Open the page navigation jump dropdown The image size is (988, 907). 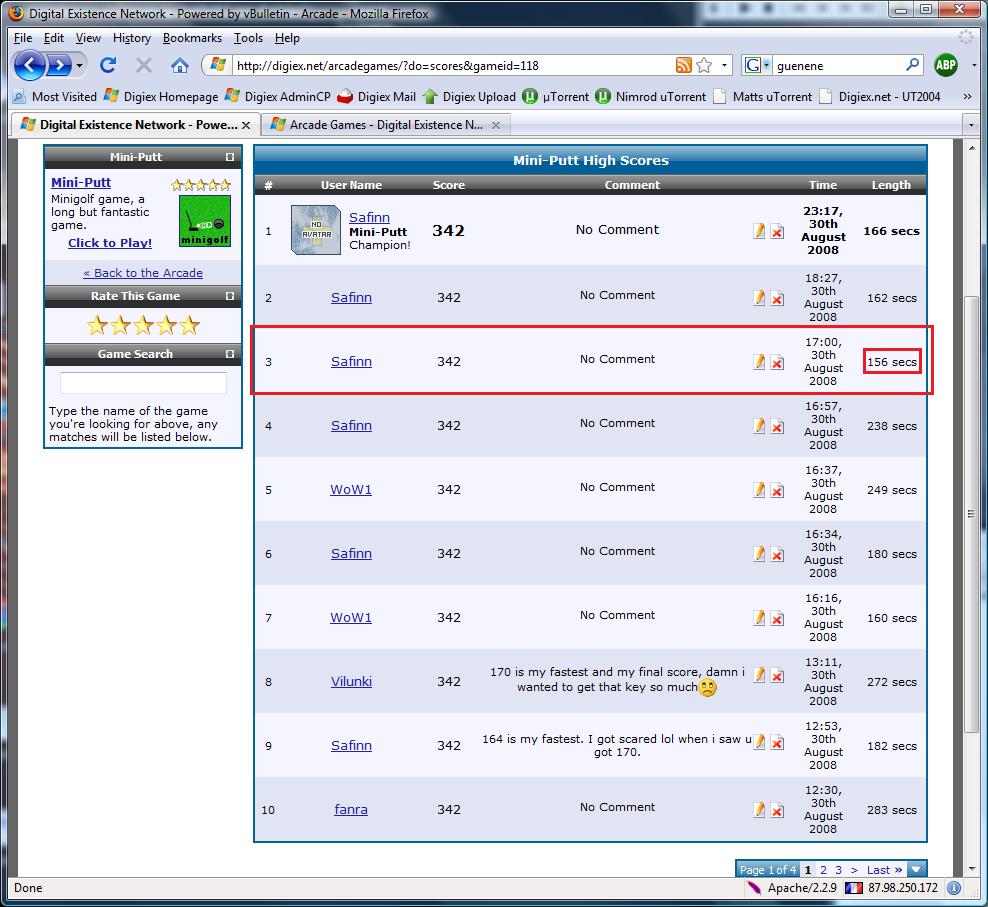click(917, 869)
